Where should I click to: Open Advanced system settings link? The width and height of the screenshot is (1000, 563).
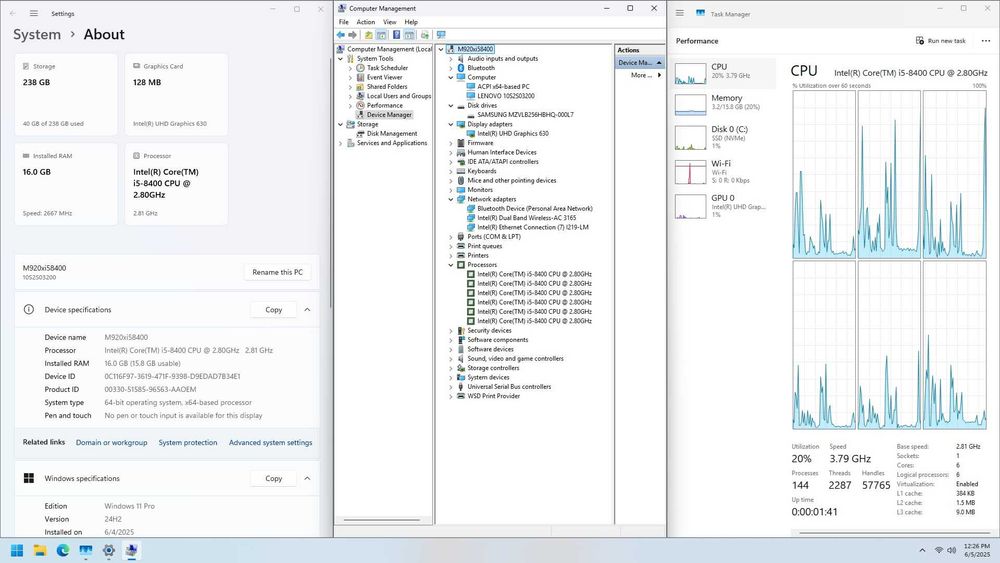(x=270, y=442)
